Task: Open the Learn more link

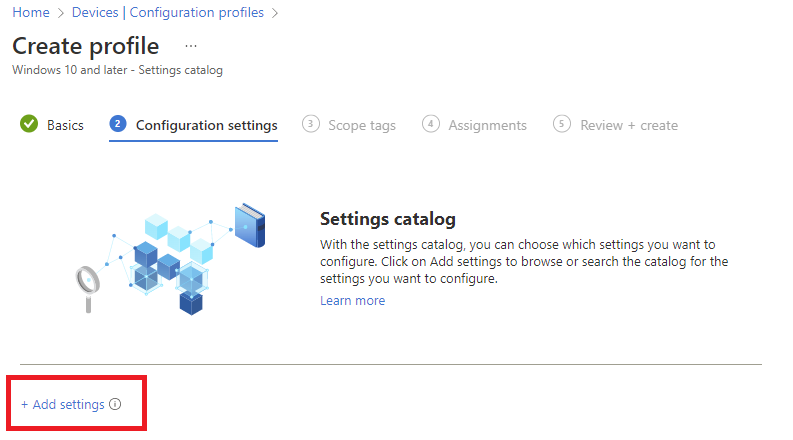Action: point(353,301)
